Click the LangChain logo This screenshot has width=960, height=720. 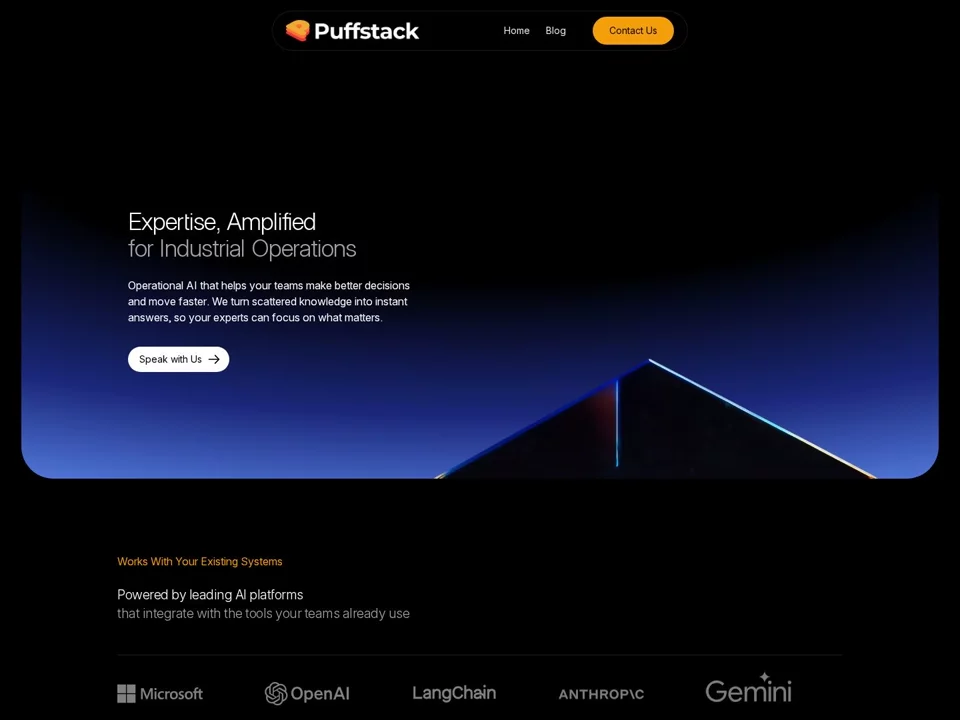pyautogui.click(x=454, y=693)
